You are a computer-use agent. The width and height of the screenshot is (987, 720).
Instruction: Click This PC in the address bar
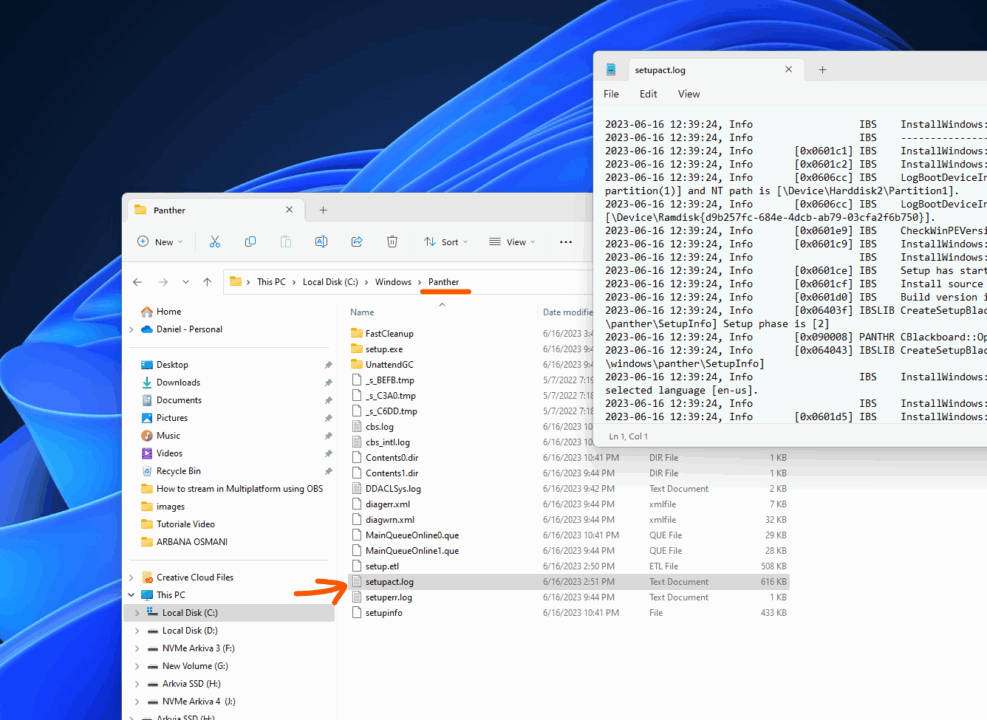[271, 282]
